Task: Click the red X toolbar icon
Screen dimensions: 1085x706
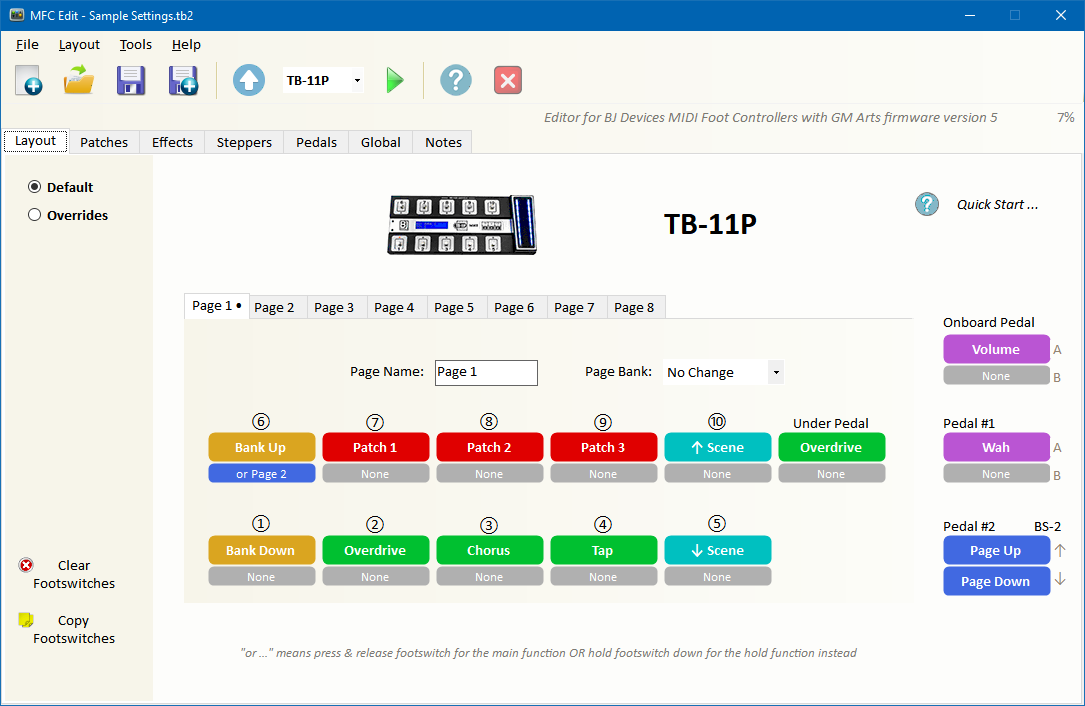Action: coord(508,80)
